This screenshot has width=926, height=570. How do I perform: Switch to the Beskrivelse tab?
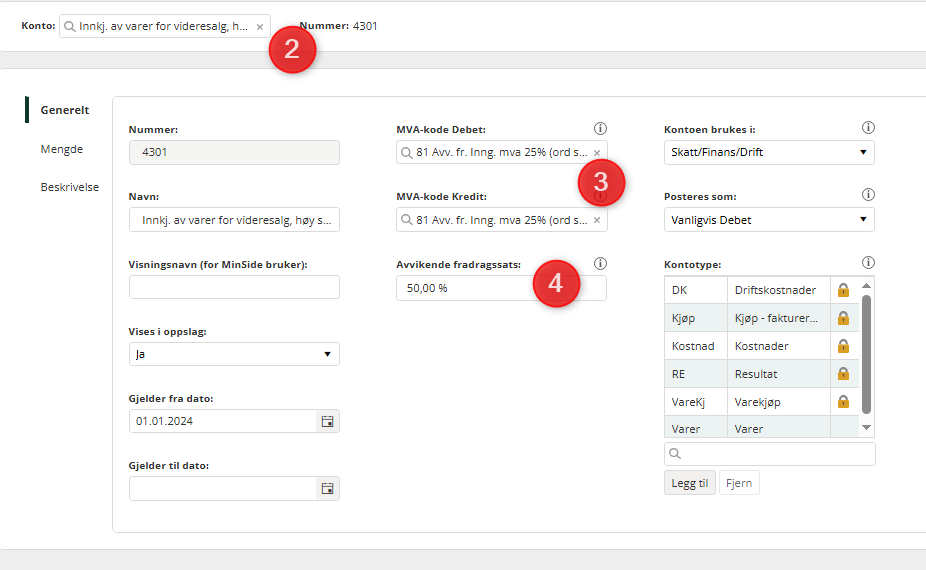click(x=70, y=187)
